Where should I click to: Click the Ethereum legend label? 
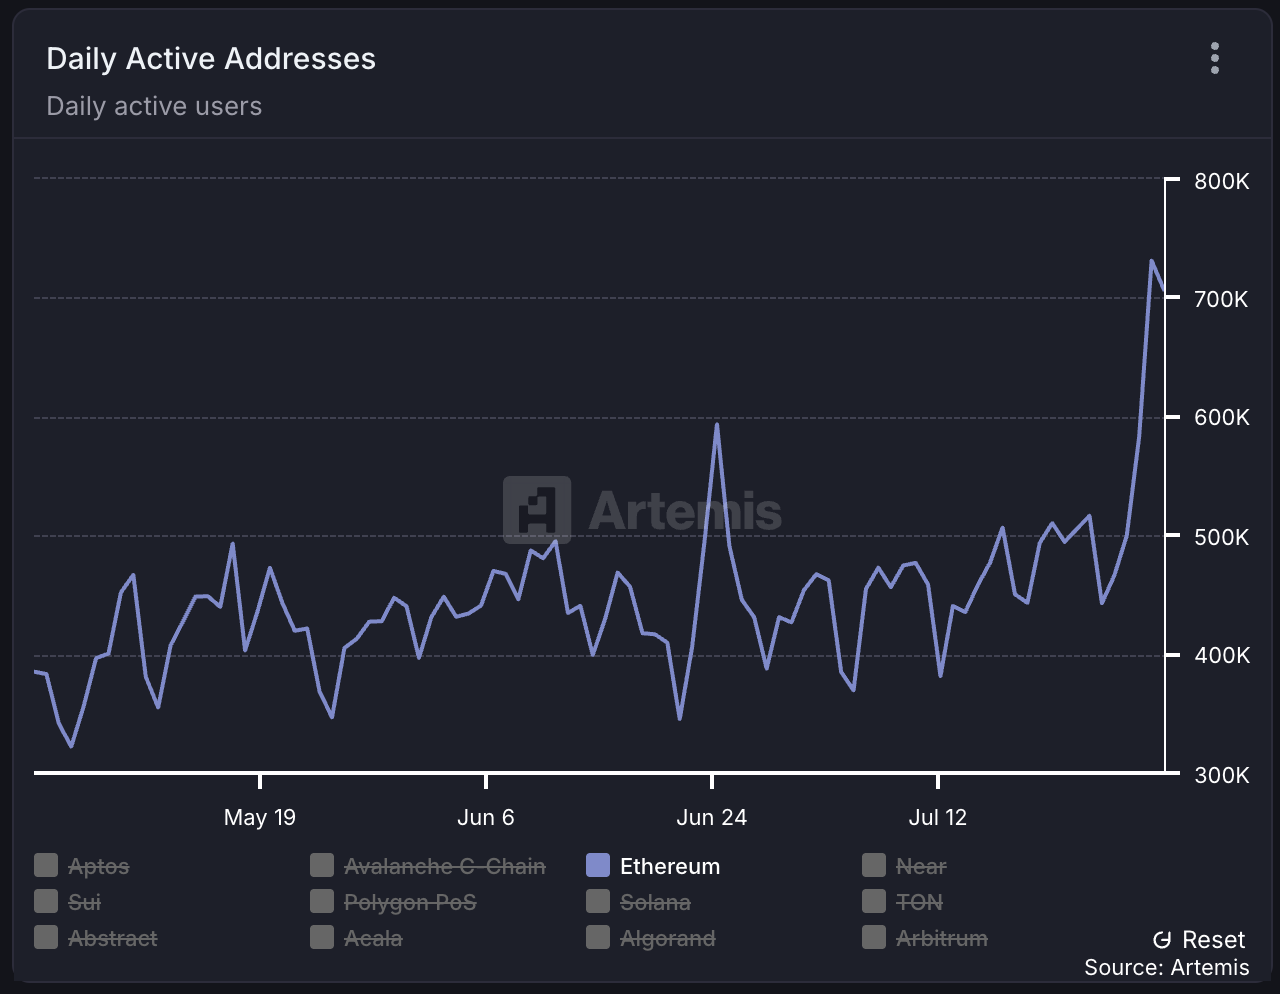pyautogui.click(x=670, y=866)
